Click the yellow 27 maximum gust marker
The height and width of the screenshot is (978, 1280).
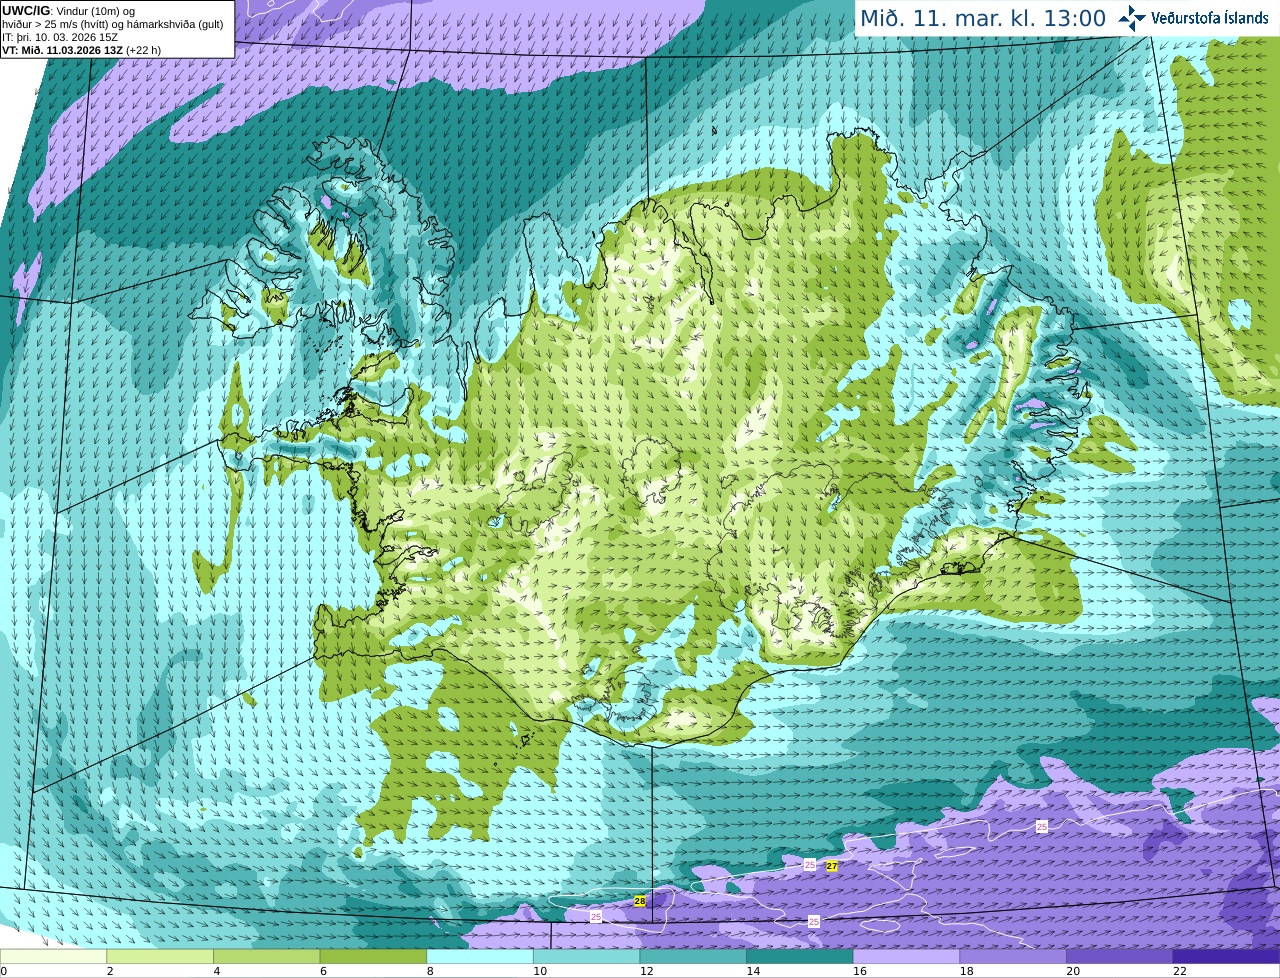[832, 866]
